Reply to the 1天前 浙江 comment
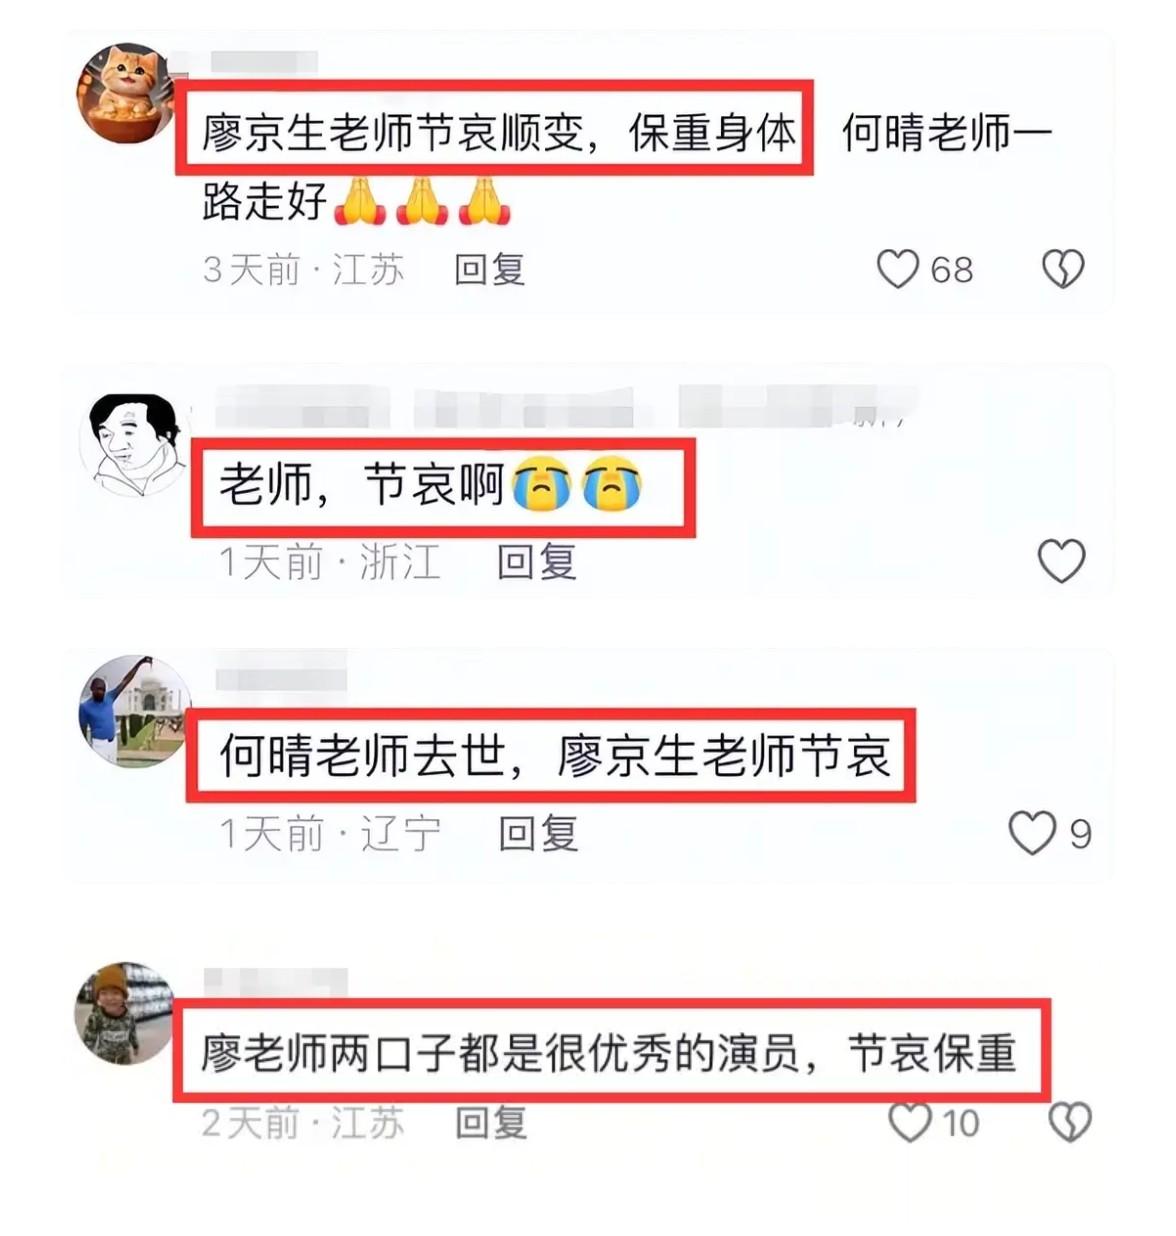Screen dimensions: 1176x1236 (537, 562)
